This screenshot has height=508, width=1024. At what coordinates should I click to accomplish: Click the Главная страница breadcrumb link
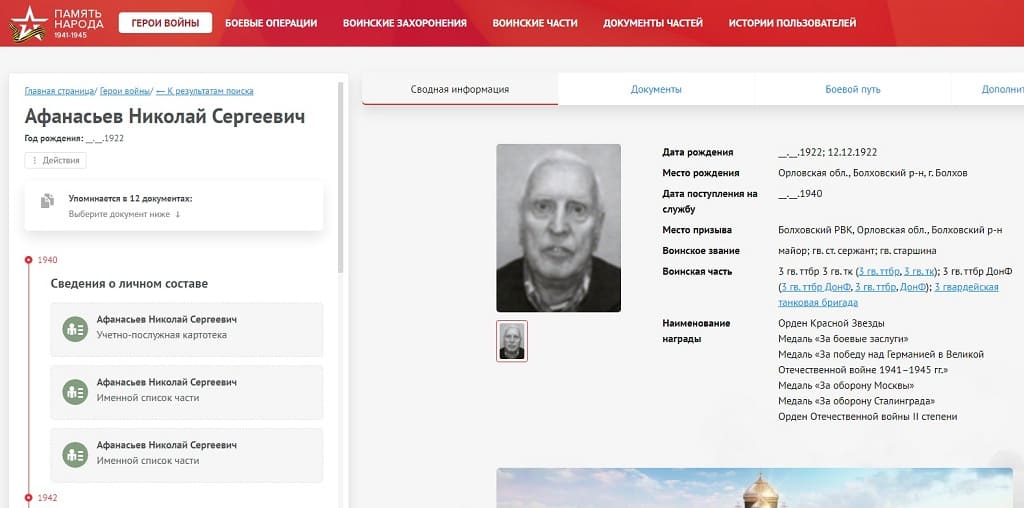point(59,91)
